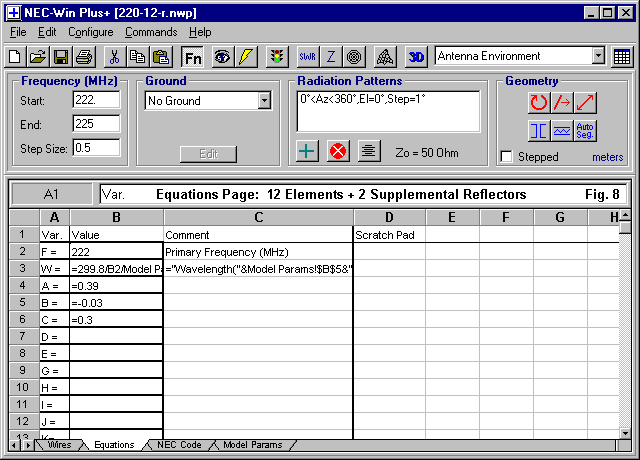Image resolution: width=640 pixels, height=460 pixels.
Task: Click the Cut scissors icon
Action: [114, 57]
